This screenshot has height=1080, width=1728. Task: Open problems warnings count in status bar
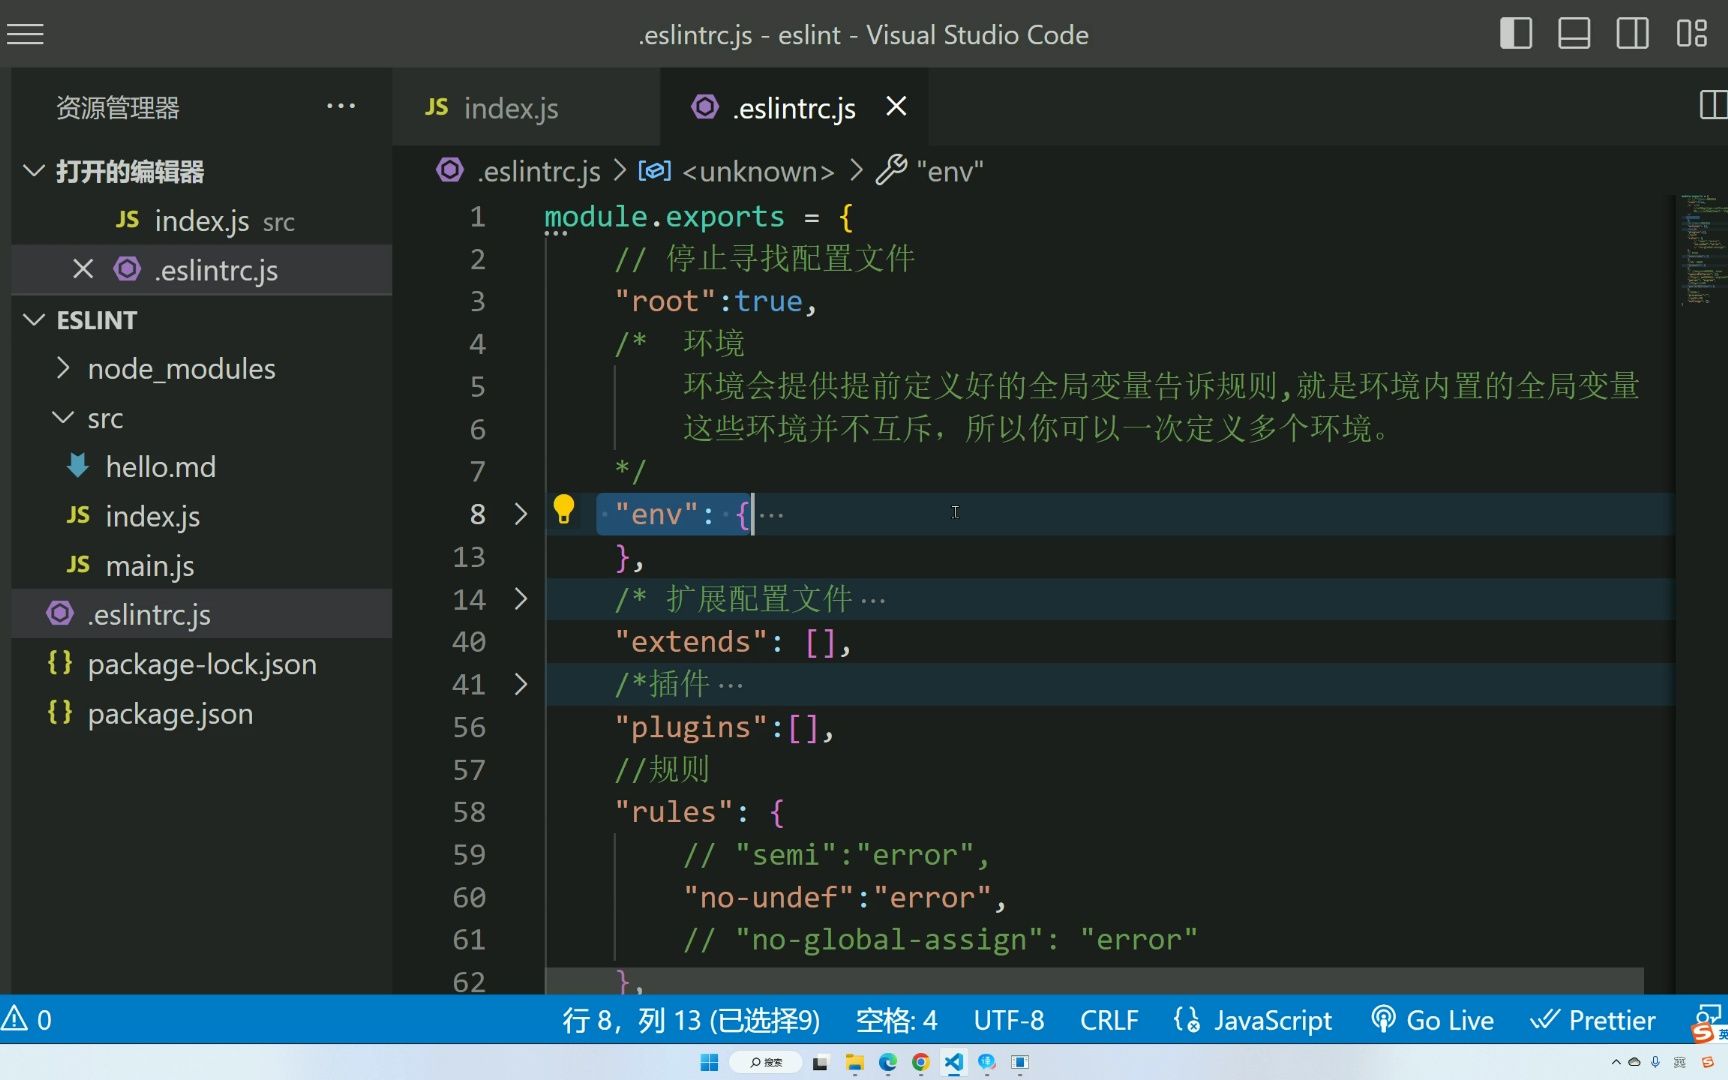pos(28,1020)
